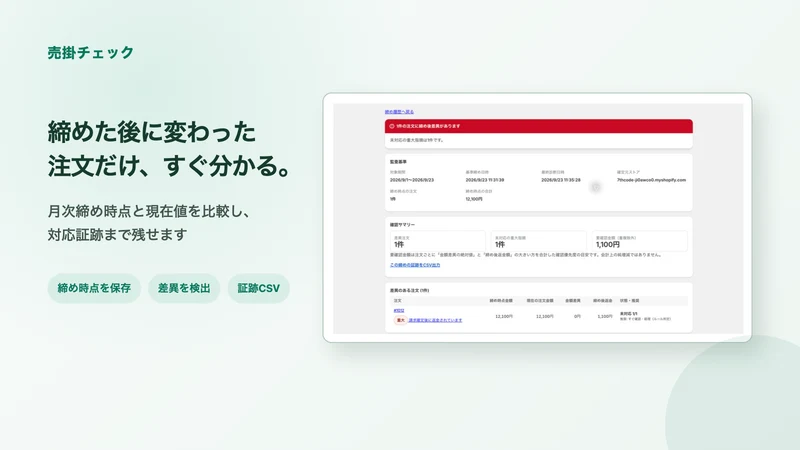
Task: Click the 確認サマリー section heading
Action: click(x=403, y=224)
